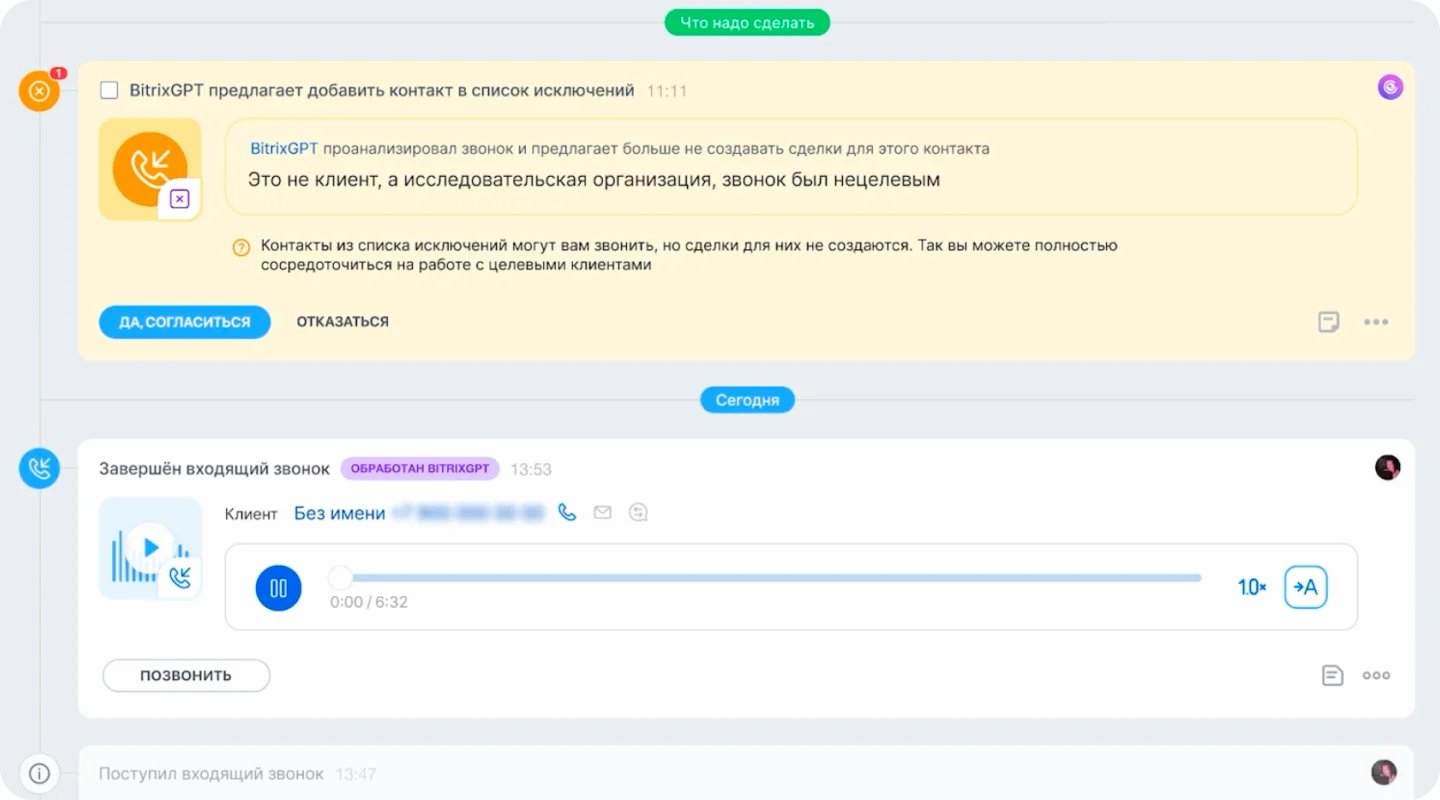The width and height of the screenshot is (1440, 800).
Task: Click the 13:53 timestamp
Action: (531, 469)
